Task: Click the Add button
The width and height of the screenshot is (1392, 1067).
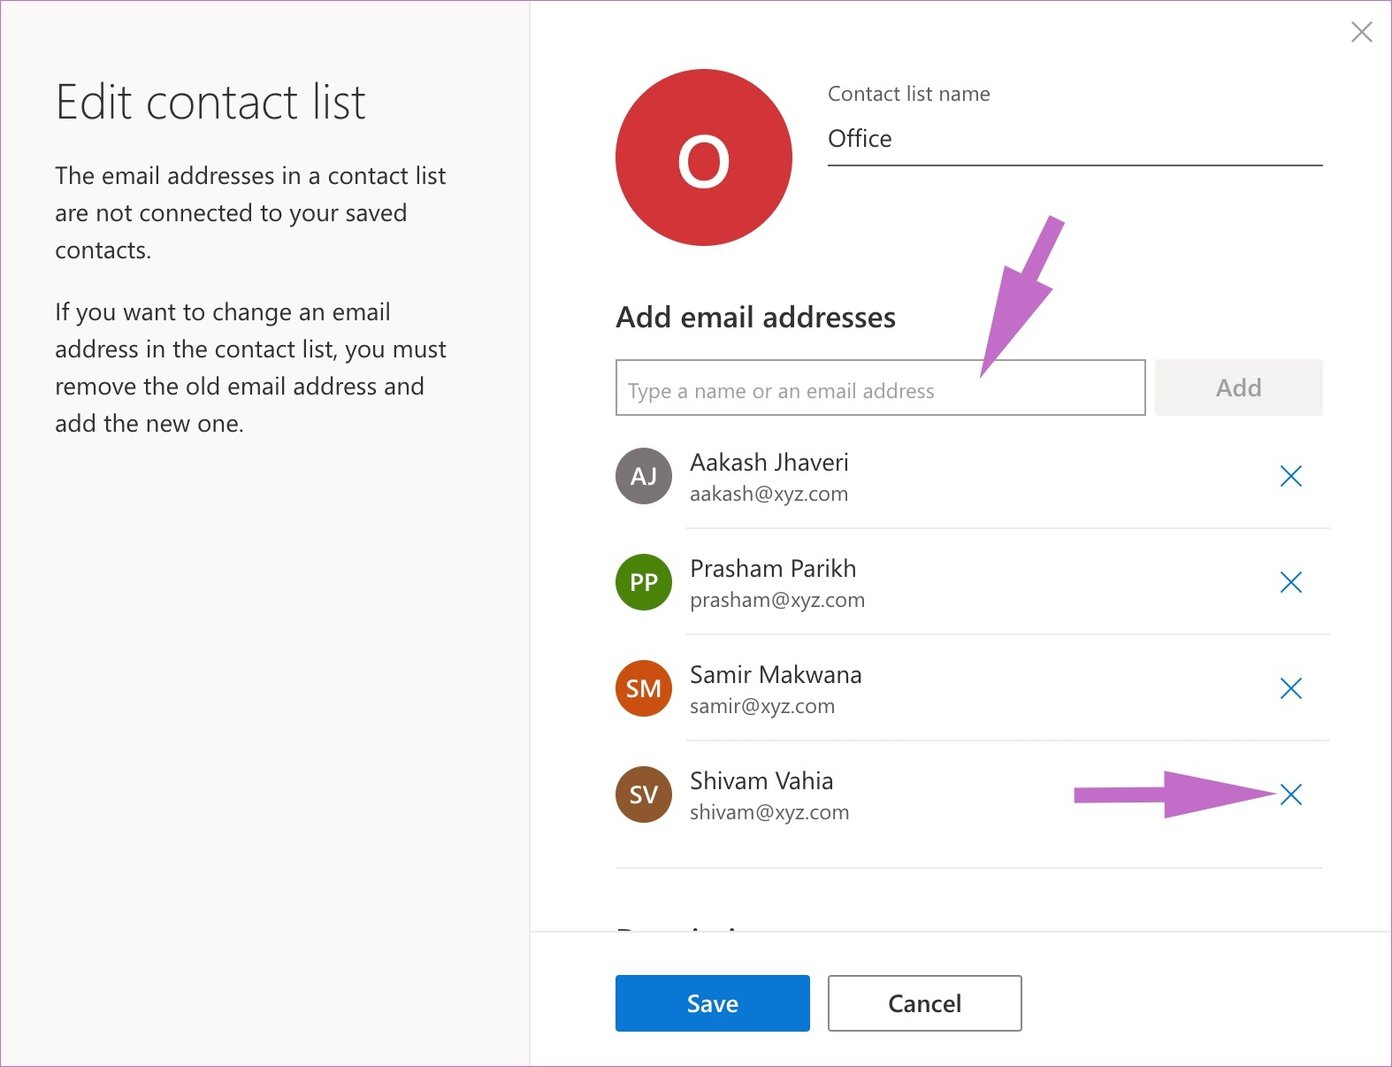Action: point(1238,388)
